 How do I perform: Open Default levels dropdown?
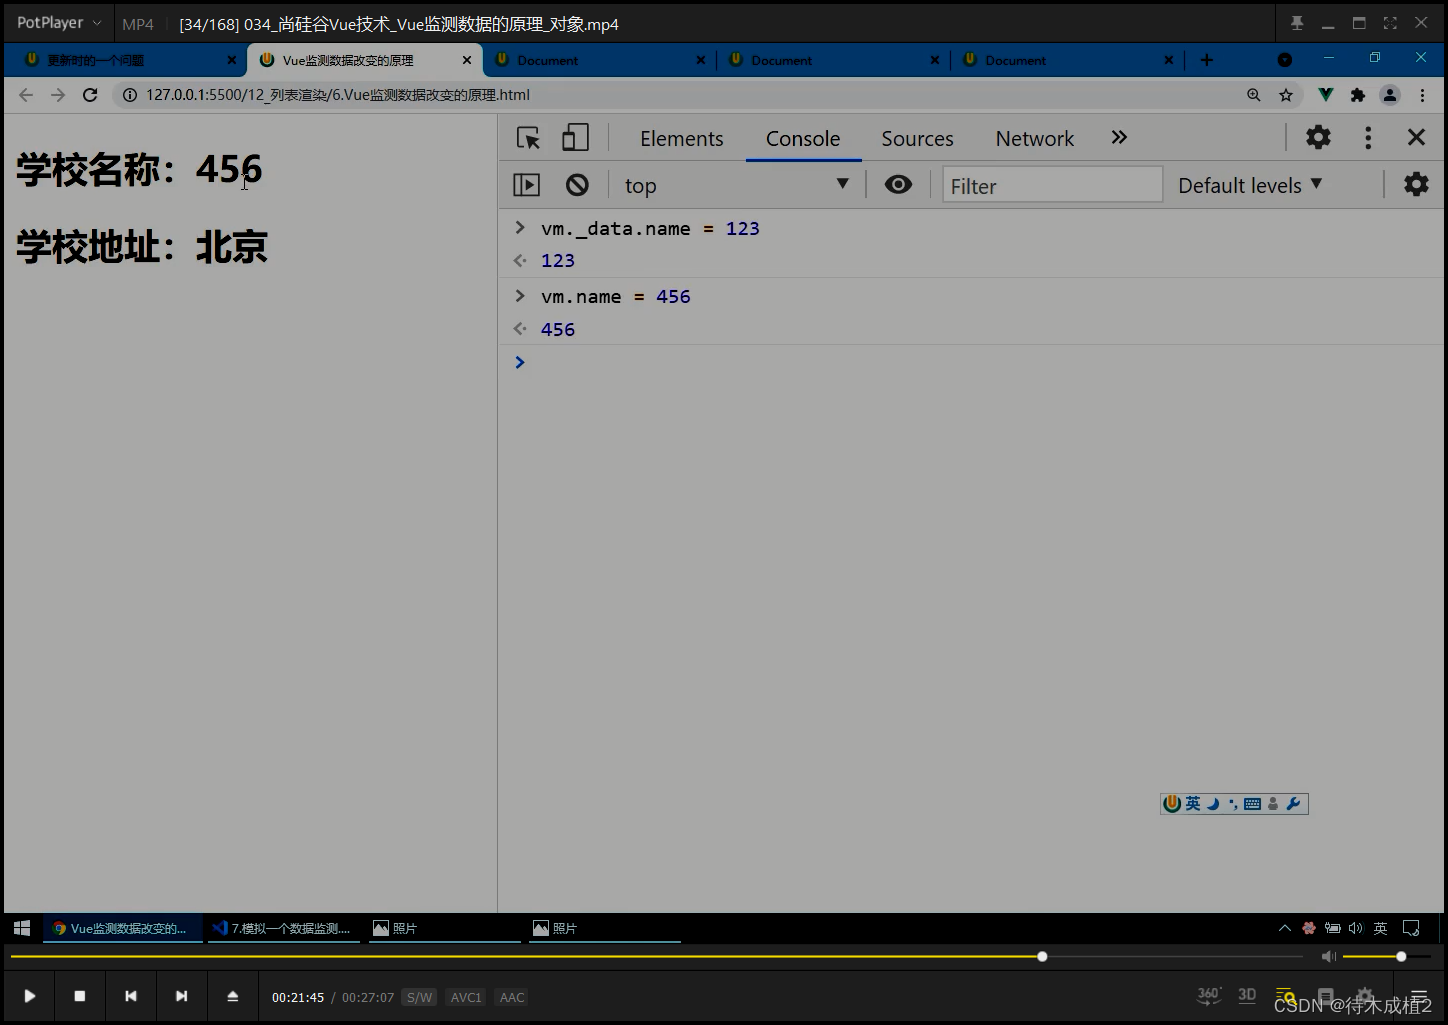click(1250, 185)
